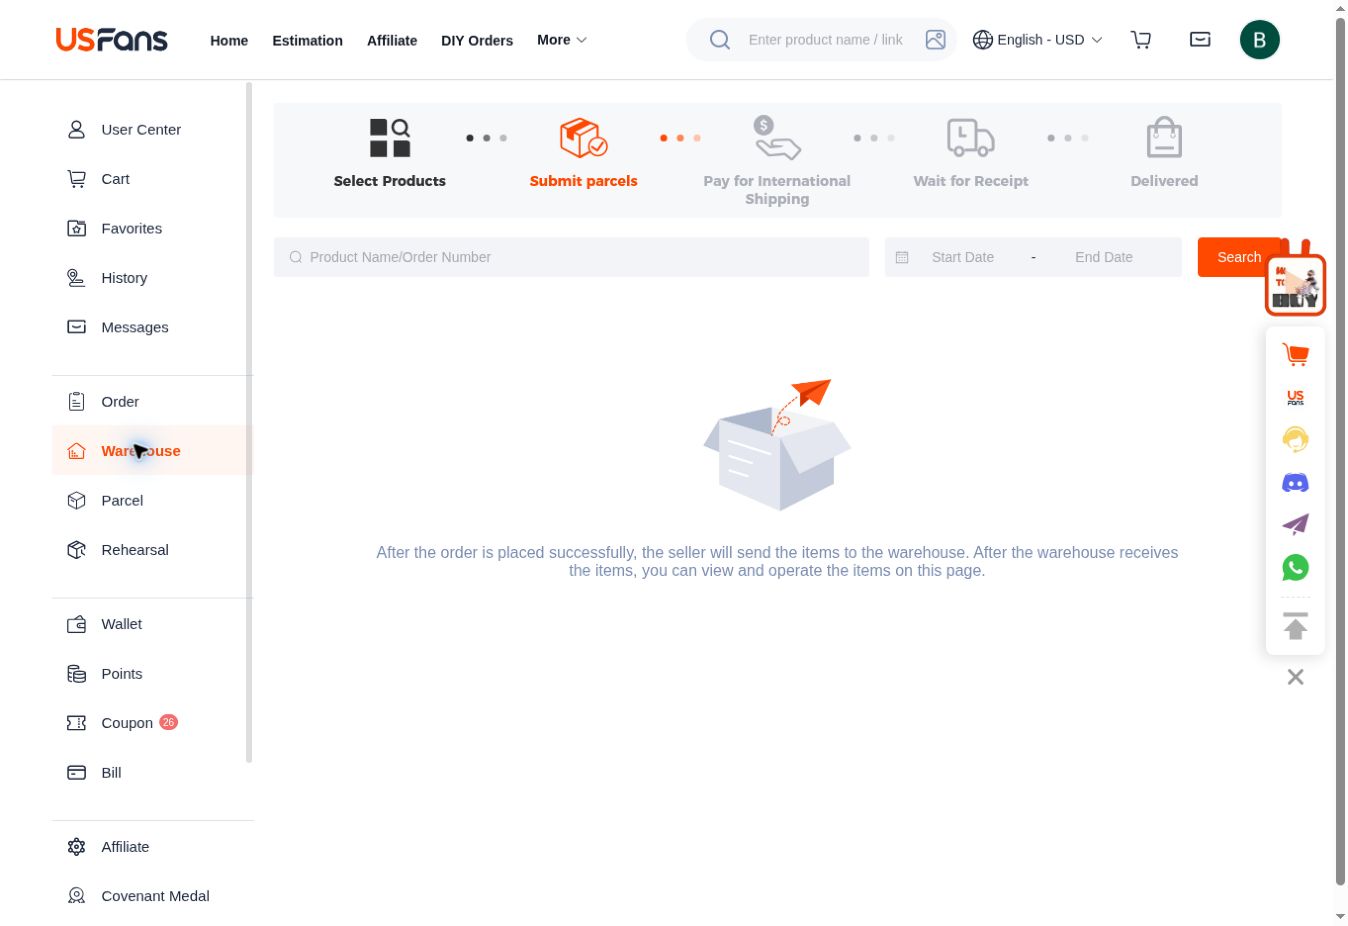Click the Delivered bag icon

click(x=1164, y=138)
